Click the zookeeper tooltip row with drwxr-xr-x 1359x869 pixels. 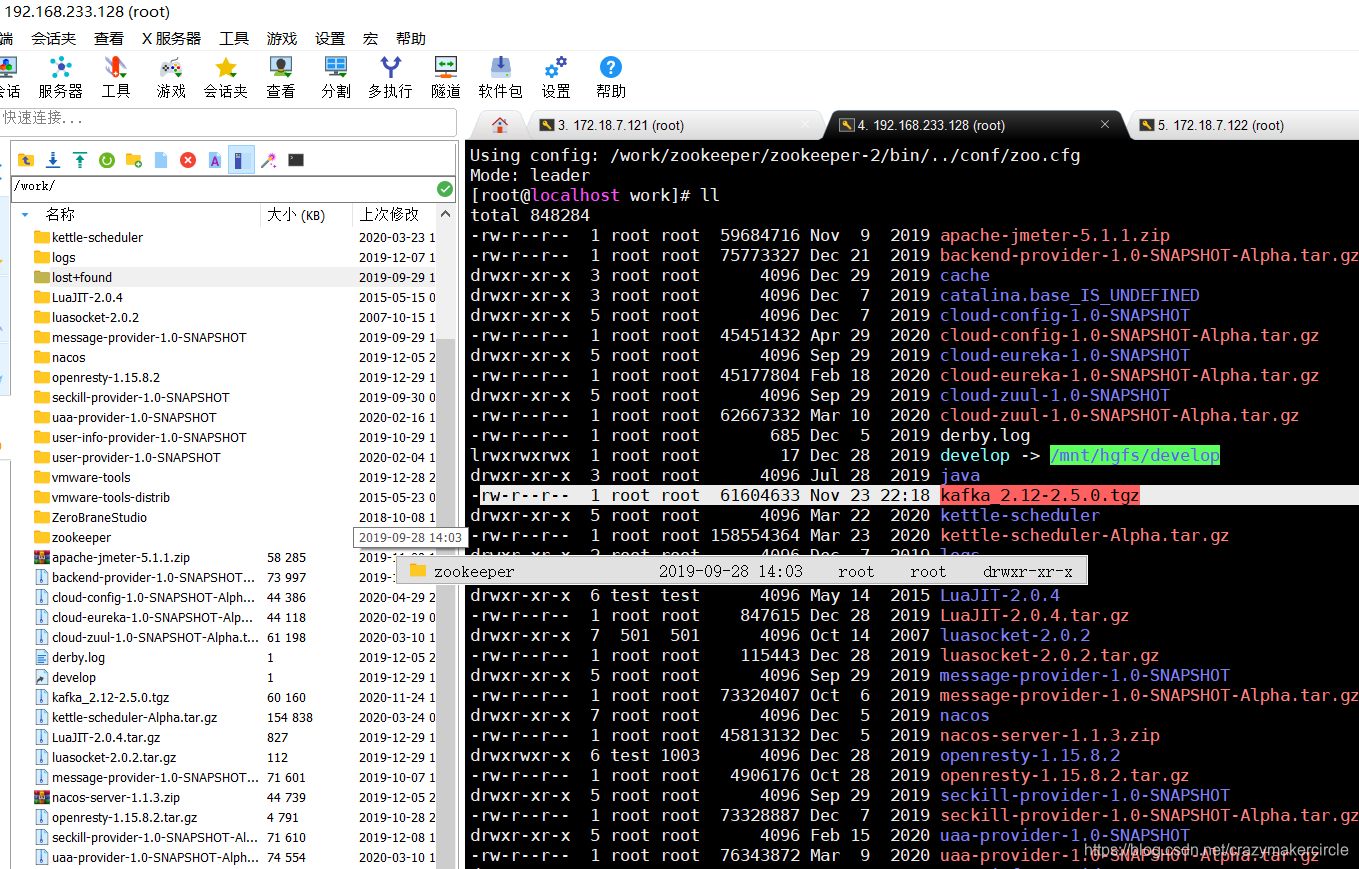tap(741, 572)
